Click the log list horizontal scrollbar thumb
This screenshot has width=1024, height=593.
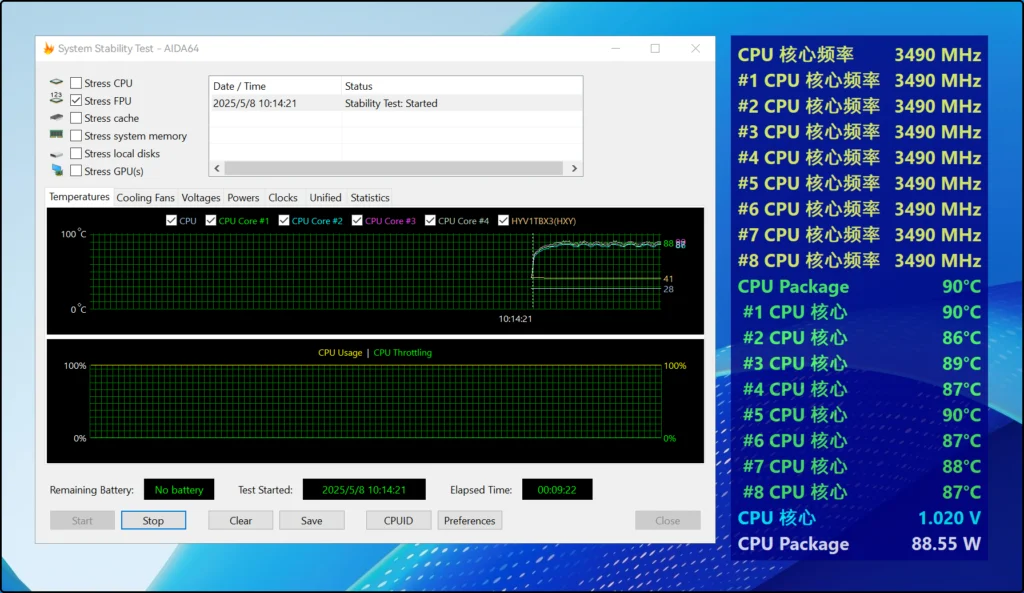coord(394,168)
